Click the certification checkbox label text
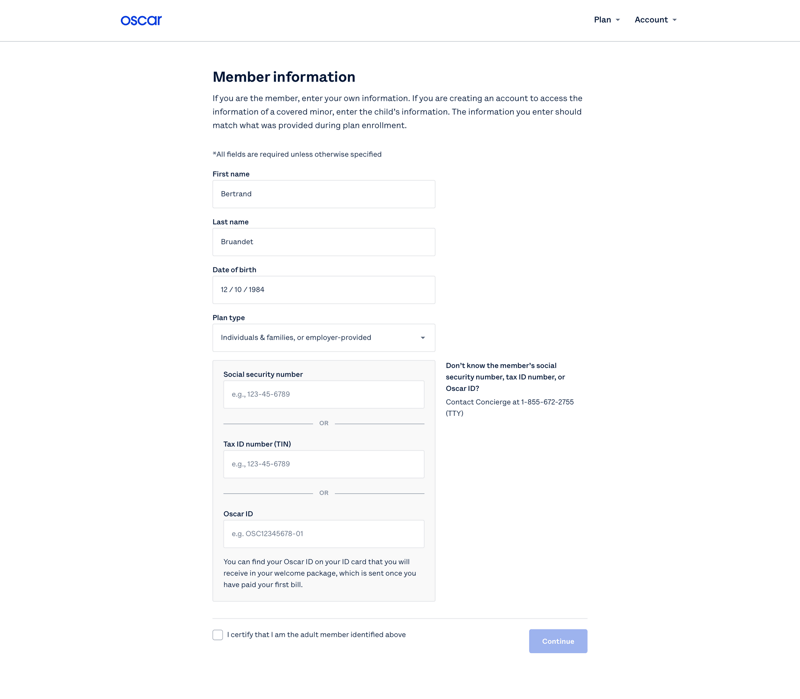Image resolution: width=800 pixels, height=699 pixels. (x=316, y=634)
